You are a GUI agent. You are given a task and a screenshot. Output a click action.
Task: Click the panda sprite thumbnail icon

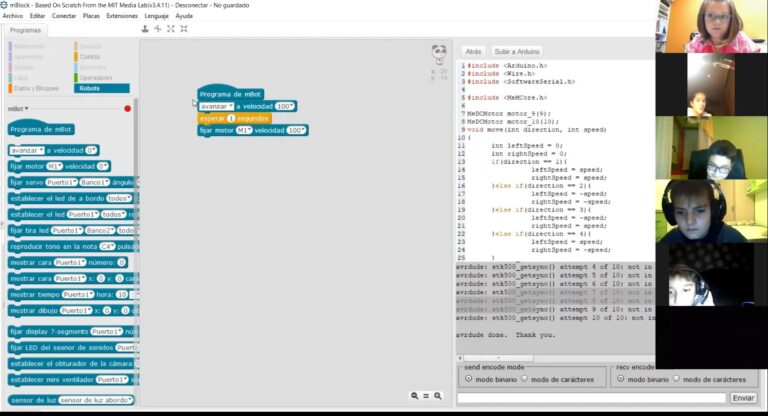[x=438, y=54]
